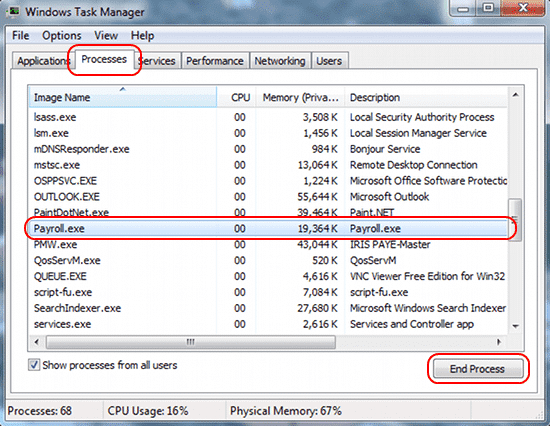
Task: Click the vertical scrollbar thumb
Action: (x=515, y=220)
